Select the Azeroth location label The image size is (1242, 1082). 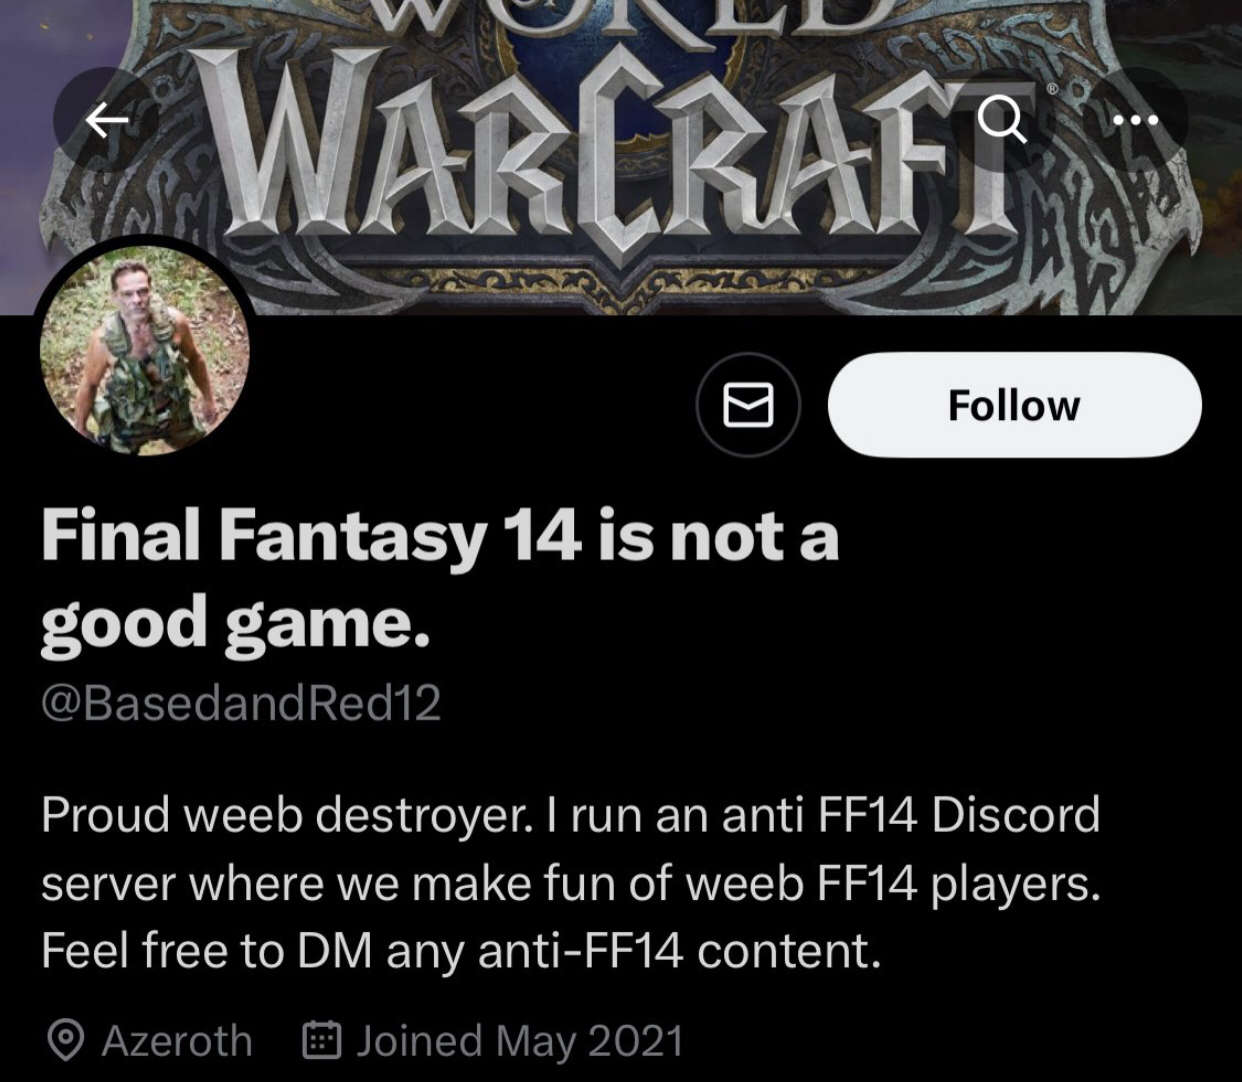pos(177,1041)
